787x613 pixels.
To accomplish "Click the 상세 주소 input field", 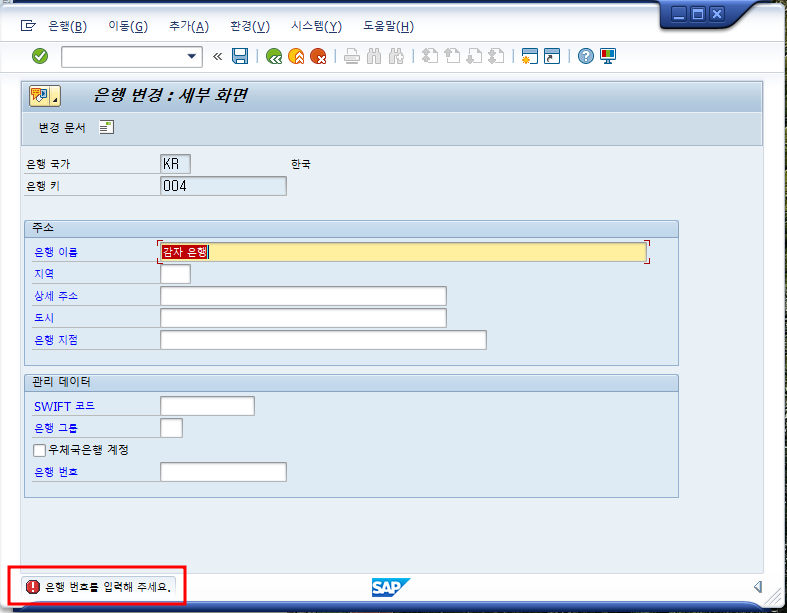I will 303,296.
